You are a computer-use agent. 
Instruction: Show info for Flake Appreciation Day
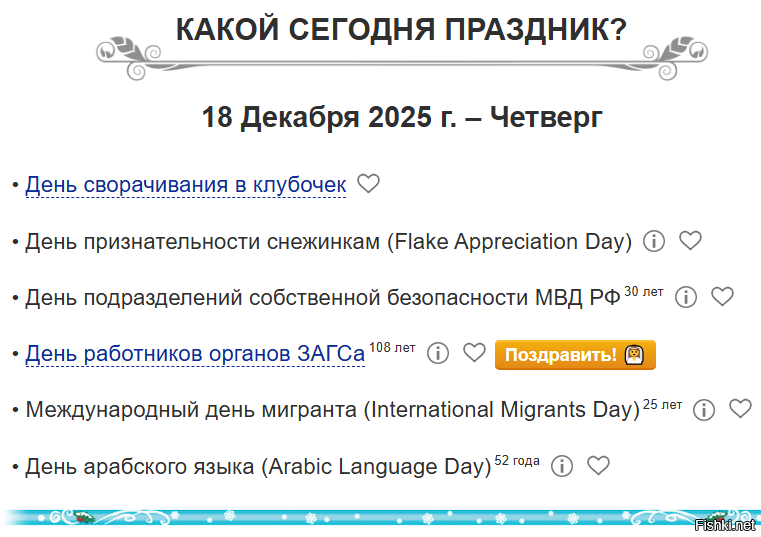654,241
